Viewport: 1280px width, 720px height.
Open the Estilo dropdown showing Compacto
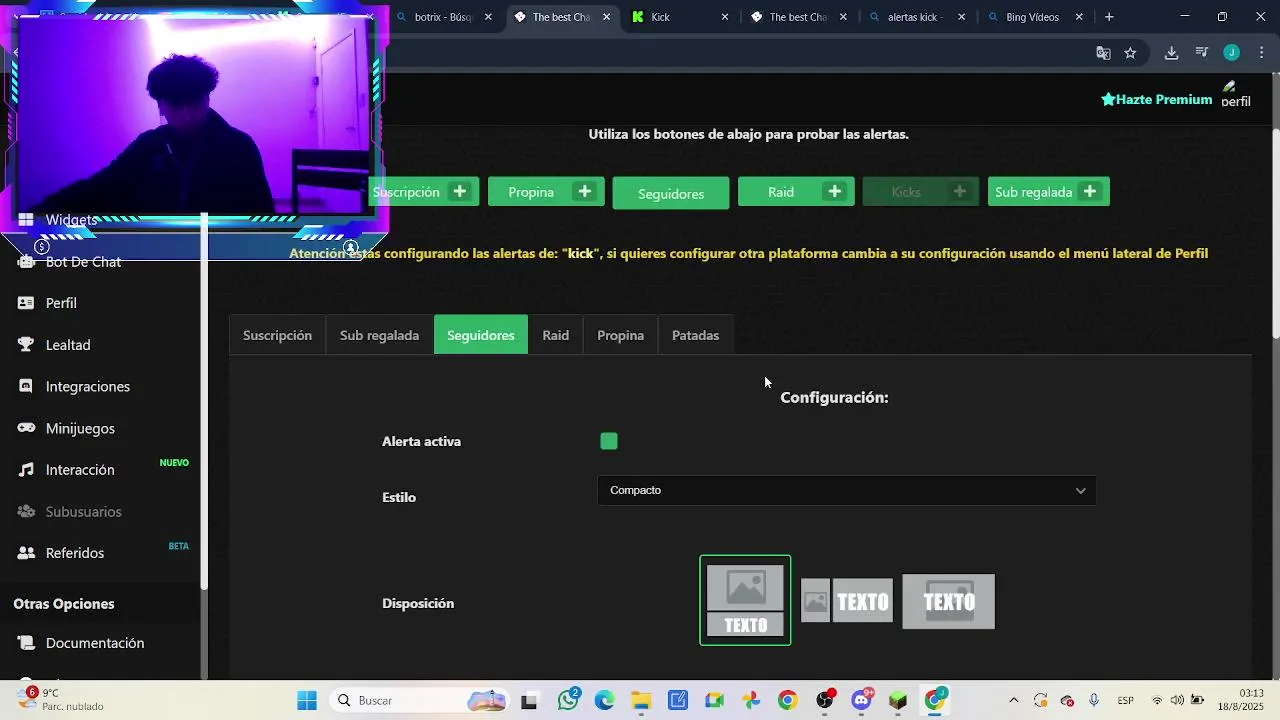pyautogui.click(x=847, y=490)
